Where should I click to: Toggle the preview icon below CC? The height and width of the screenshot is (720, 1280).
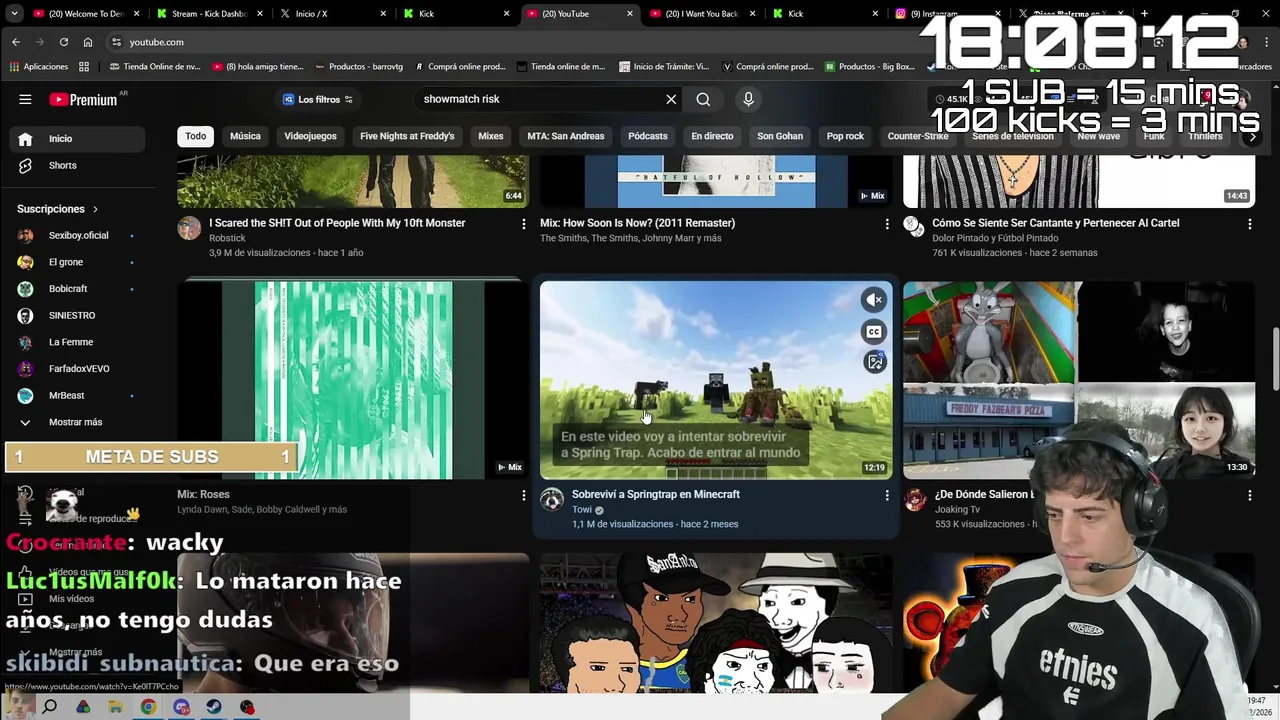pyautogui.click(x=874, y=362)
